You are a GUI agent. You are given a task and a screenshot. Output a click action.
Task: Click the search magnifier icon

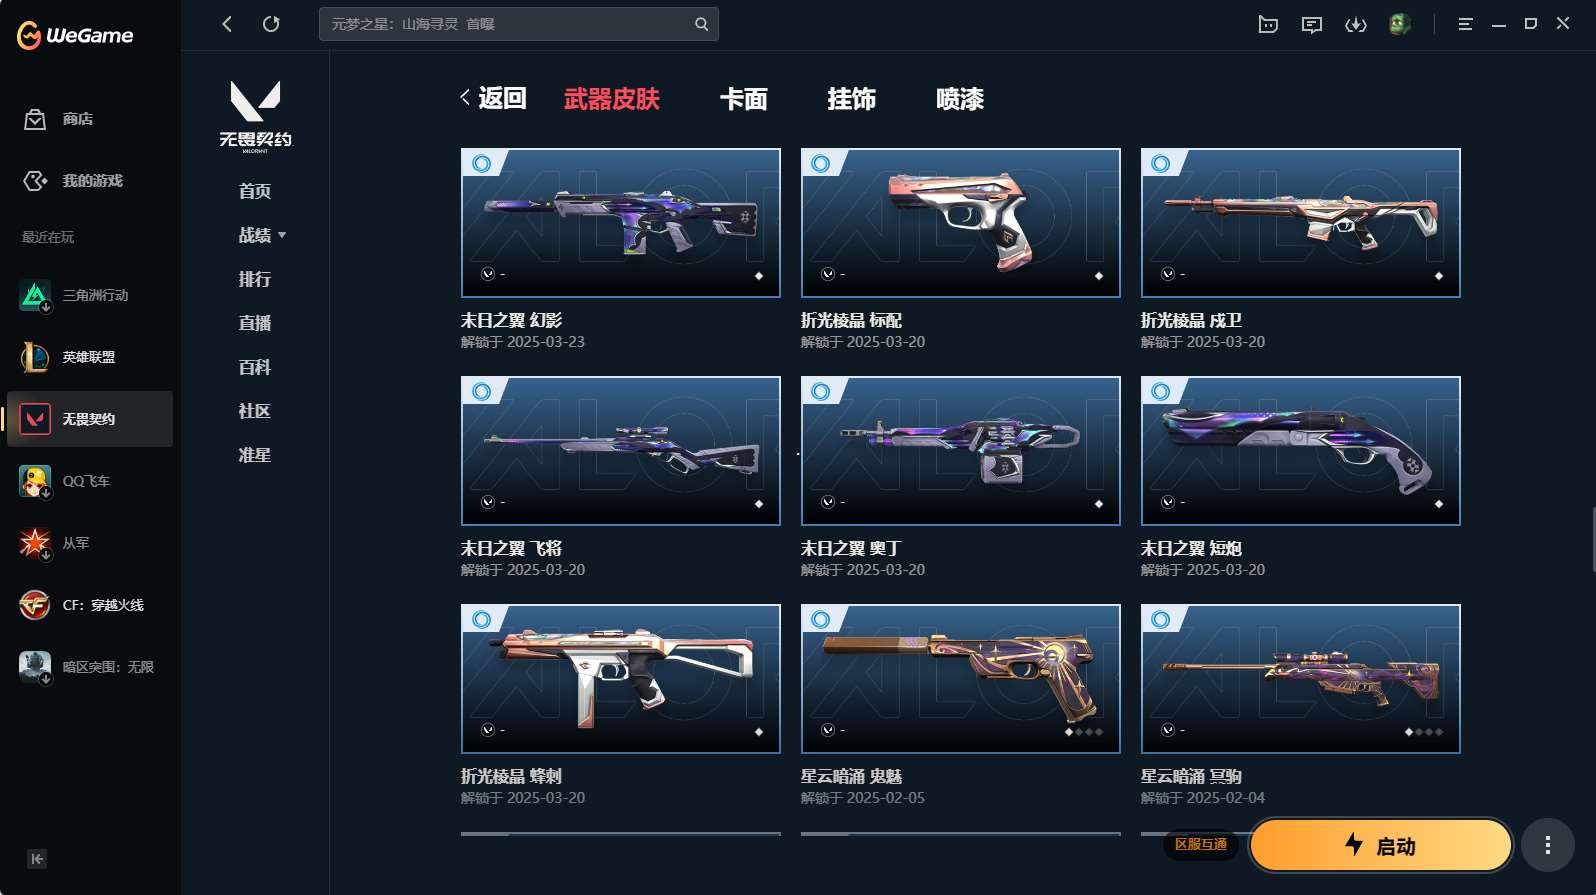[701, 24]
